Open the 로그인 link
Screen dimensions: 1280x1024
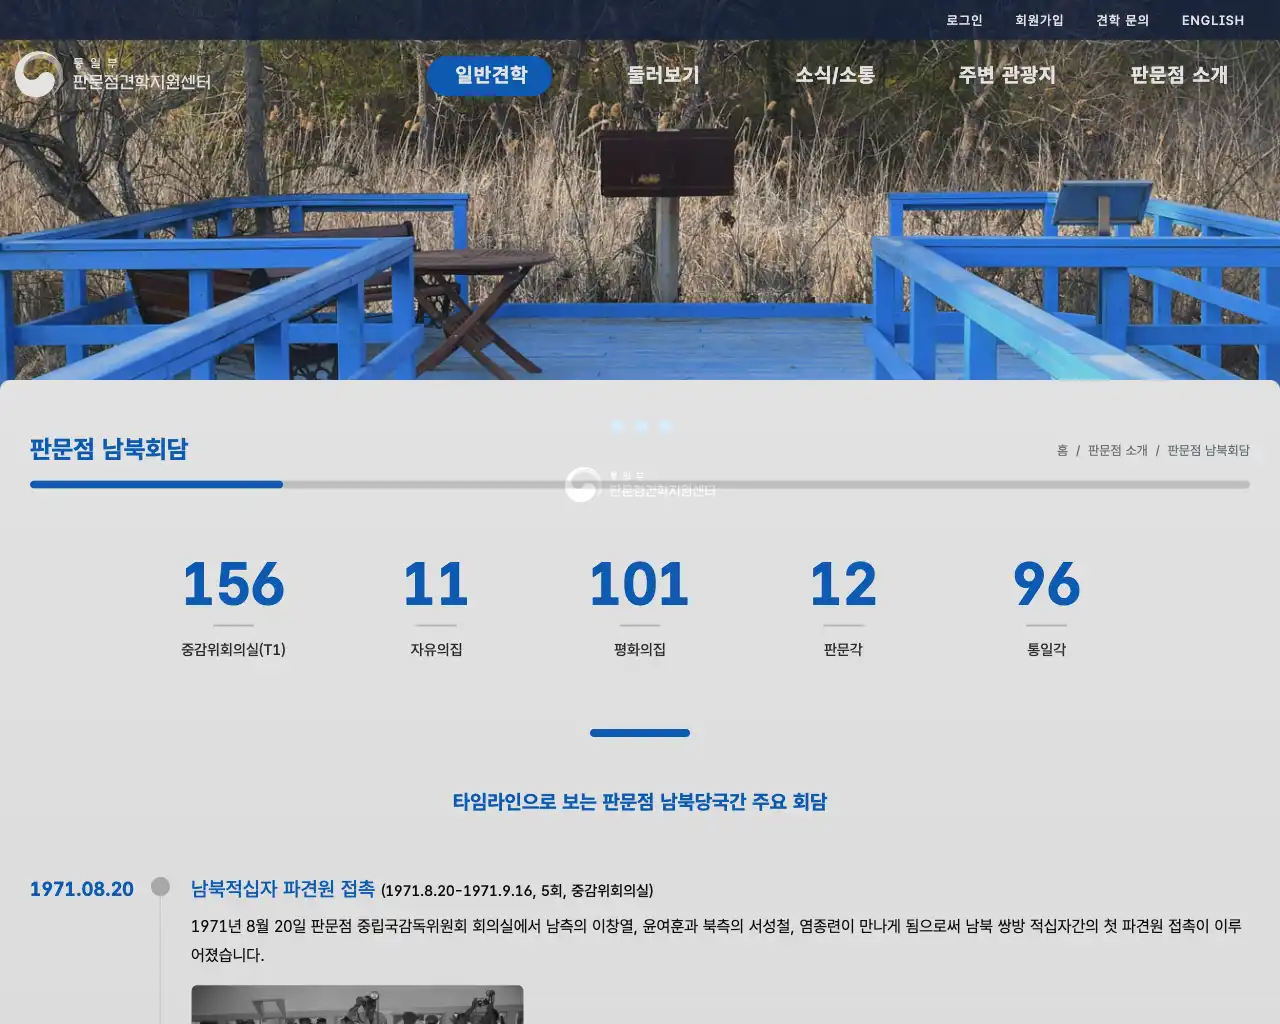click(x=964, y=20)
